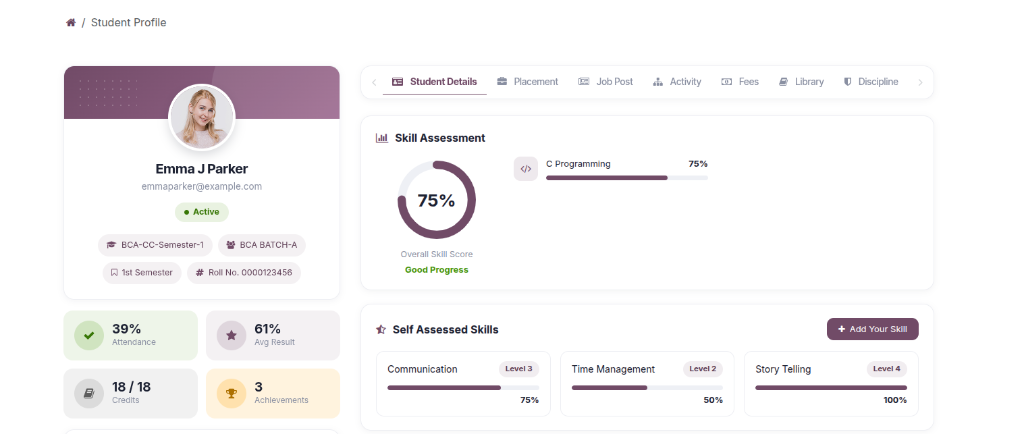Click the Activity hierarchy icon
This screenshot has width=1024, height=434.
point(657,82)
